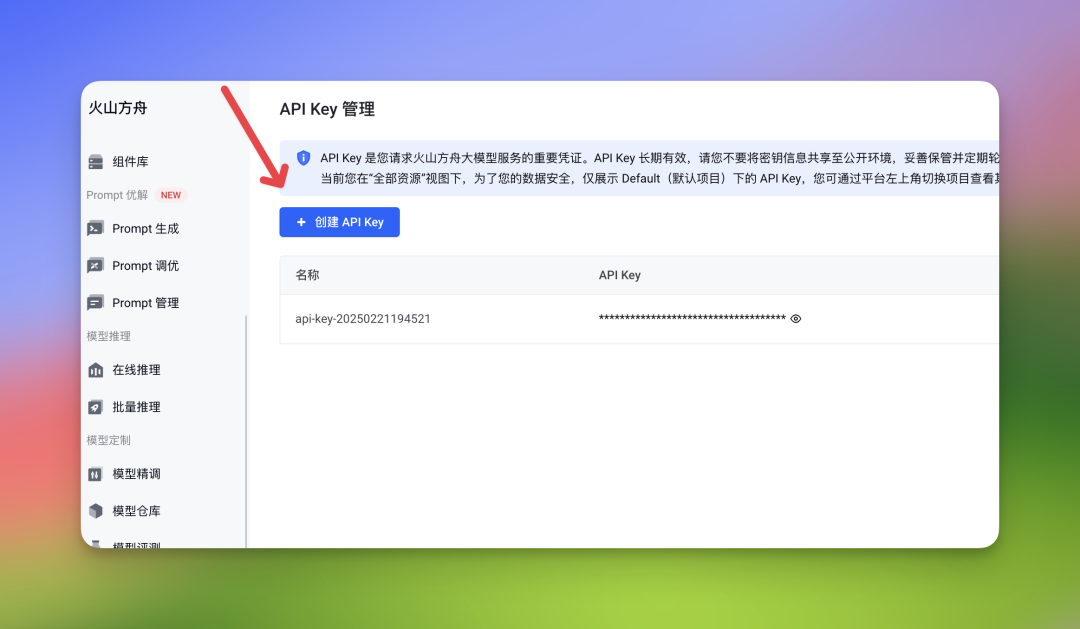Click the Prompt 生成 terminal icon

coord(96,229)
